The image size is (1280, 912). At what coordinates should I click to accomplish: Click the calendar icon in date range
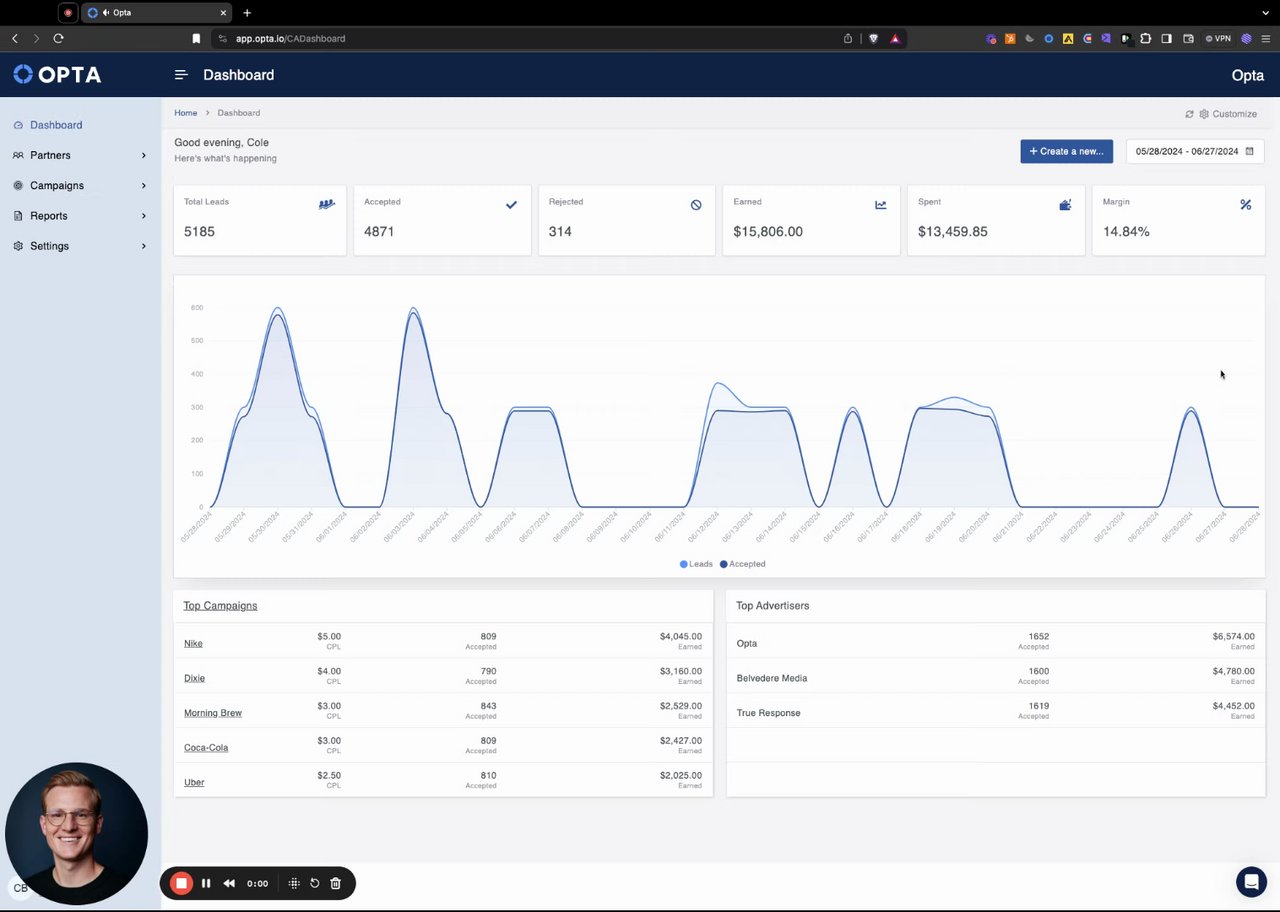tap(1249, 151)
